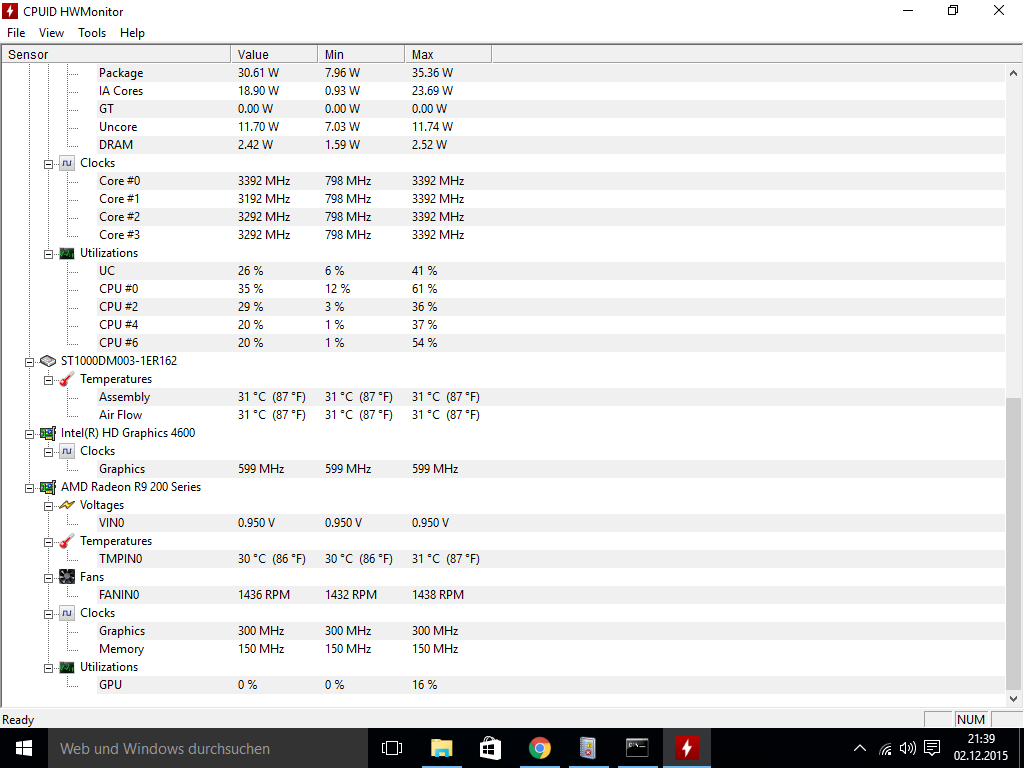Collapse the Intel HD Graphics Clocks node
The image size is (1024, 768).
[x=48, y=453]
